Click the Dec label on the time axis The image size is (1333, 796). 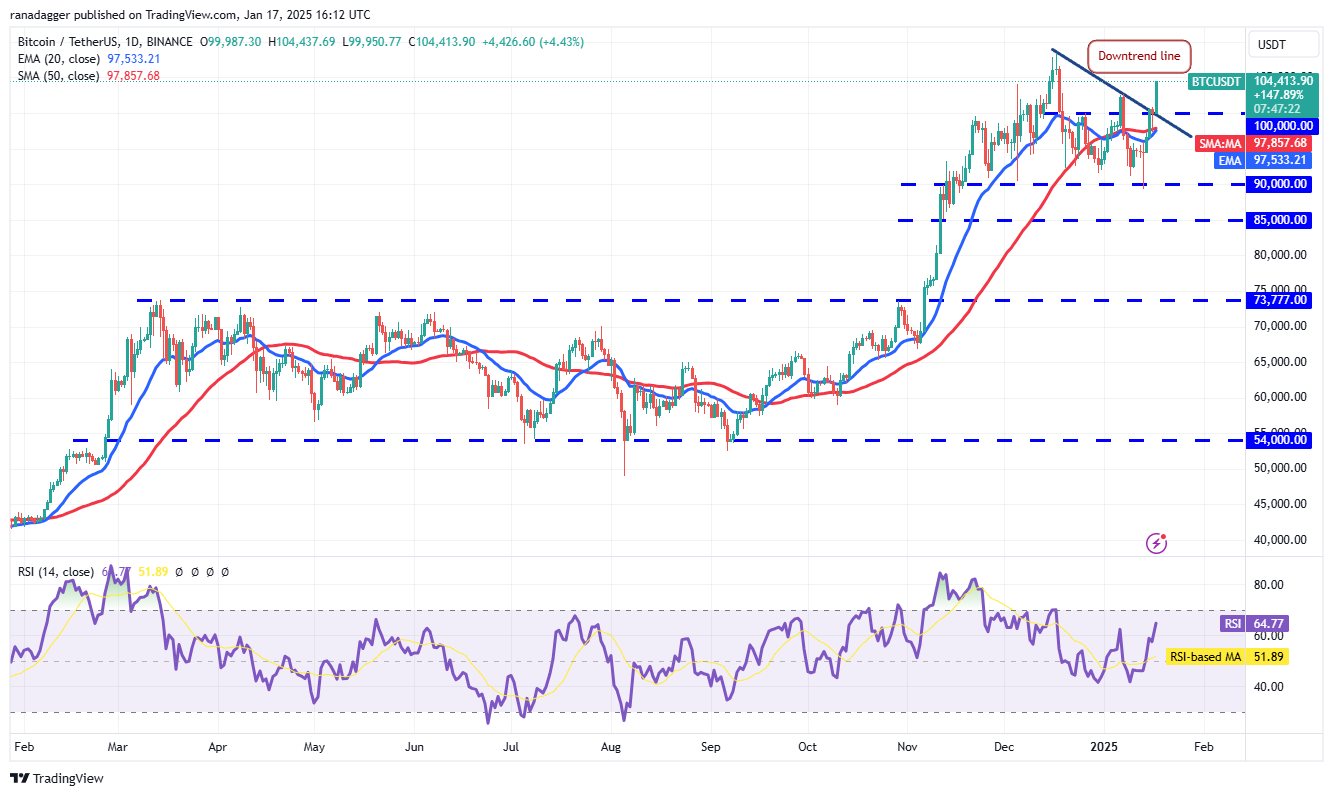tap(1004, 747)
